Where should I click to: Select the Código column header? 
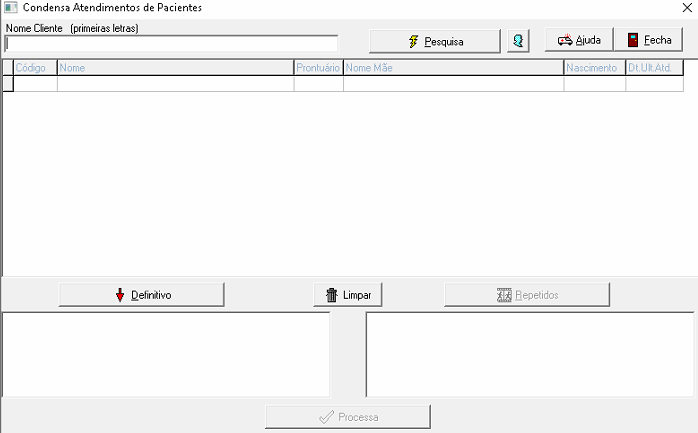[x=35, y=68]
